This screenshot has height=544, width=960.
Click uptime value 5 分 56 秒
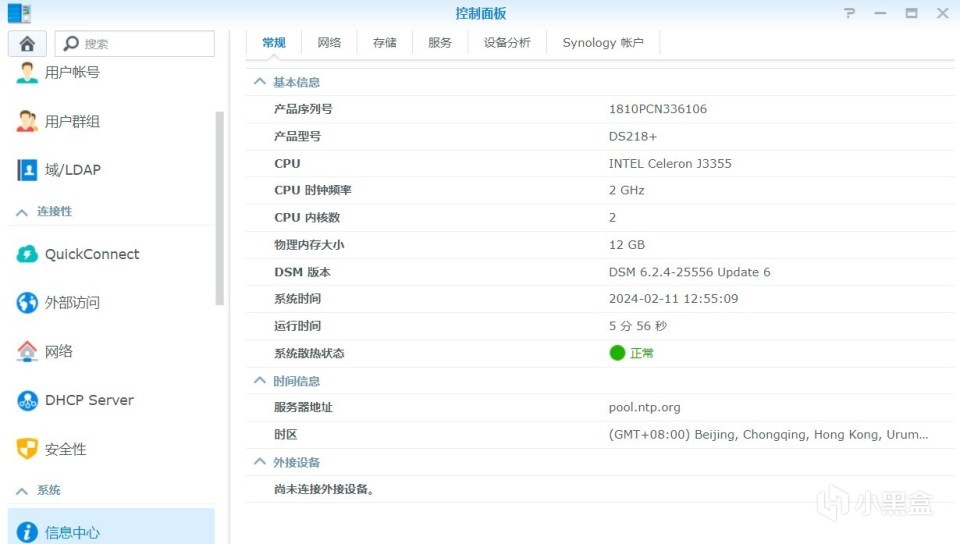click(x=637, y=326)
